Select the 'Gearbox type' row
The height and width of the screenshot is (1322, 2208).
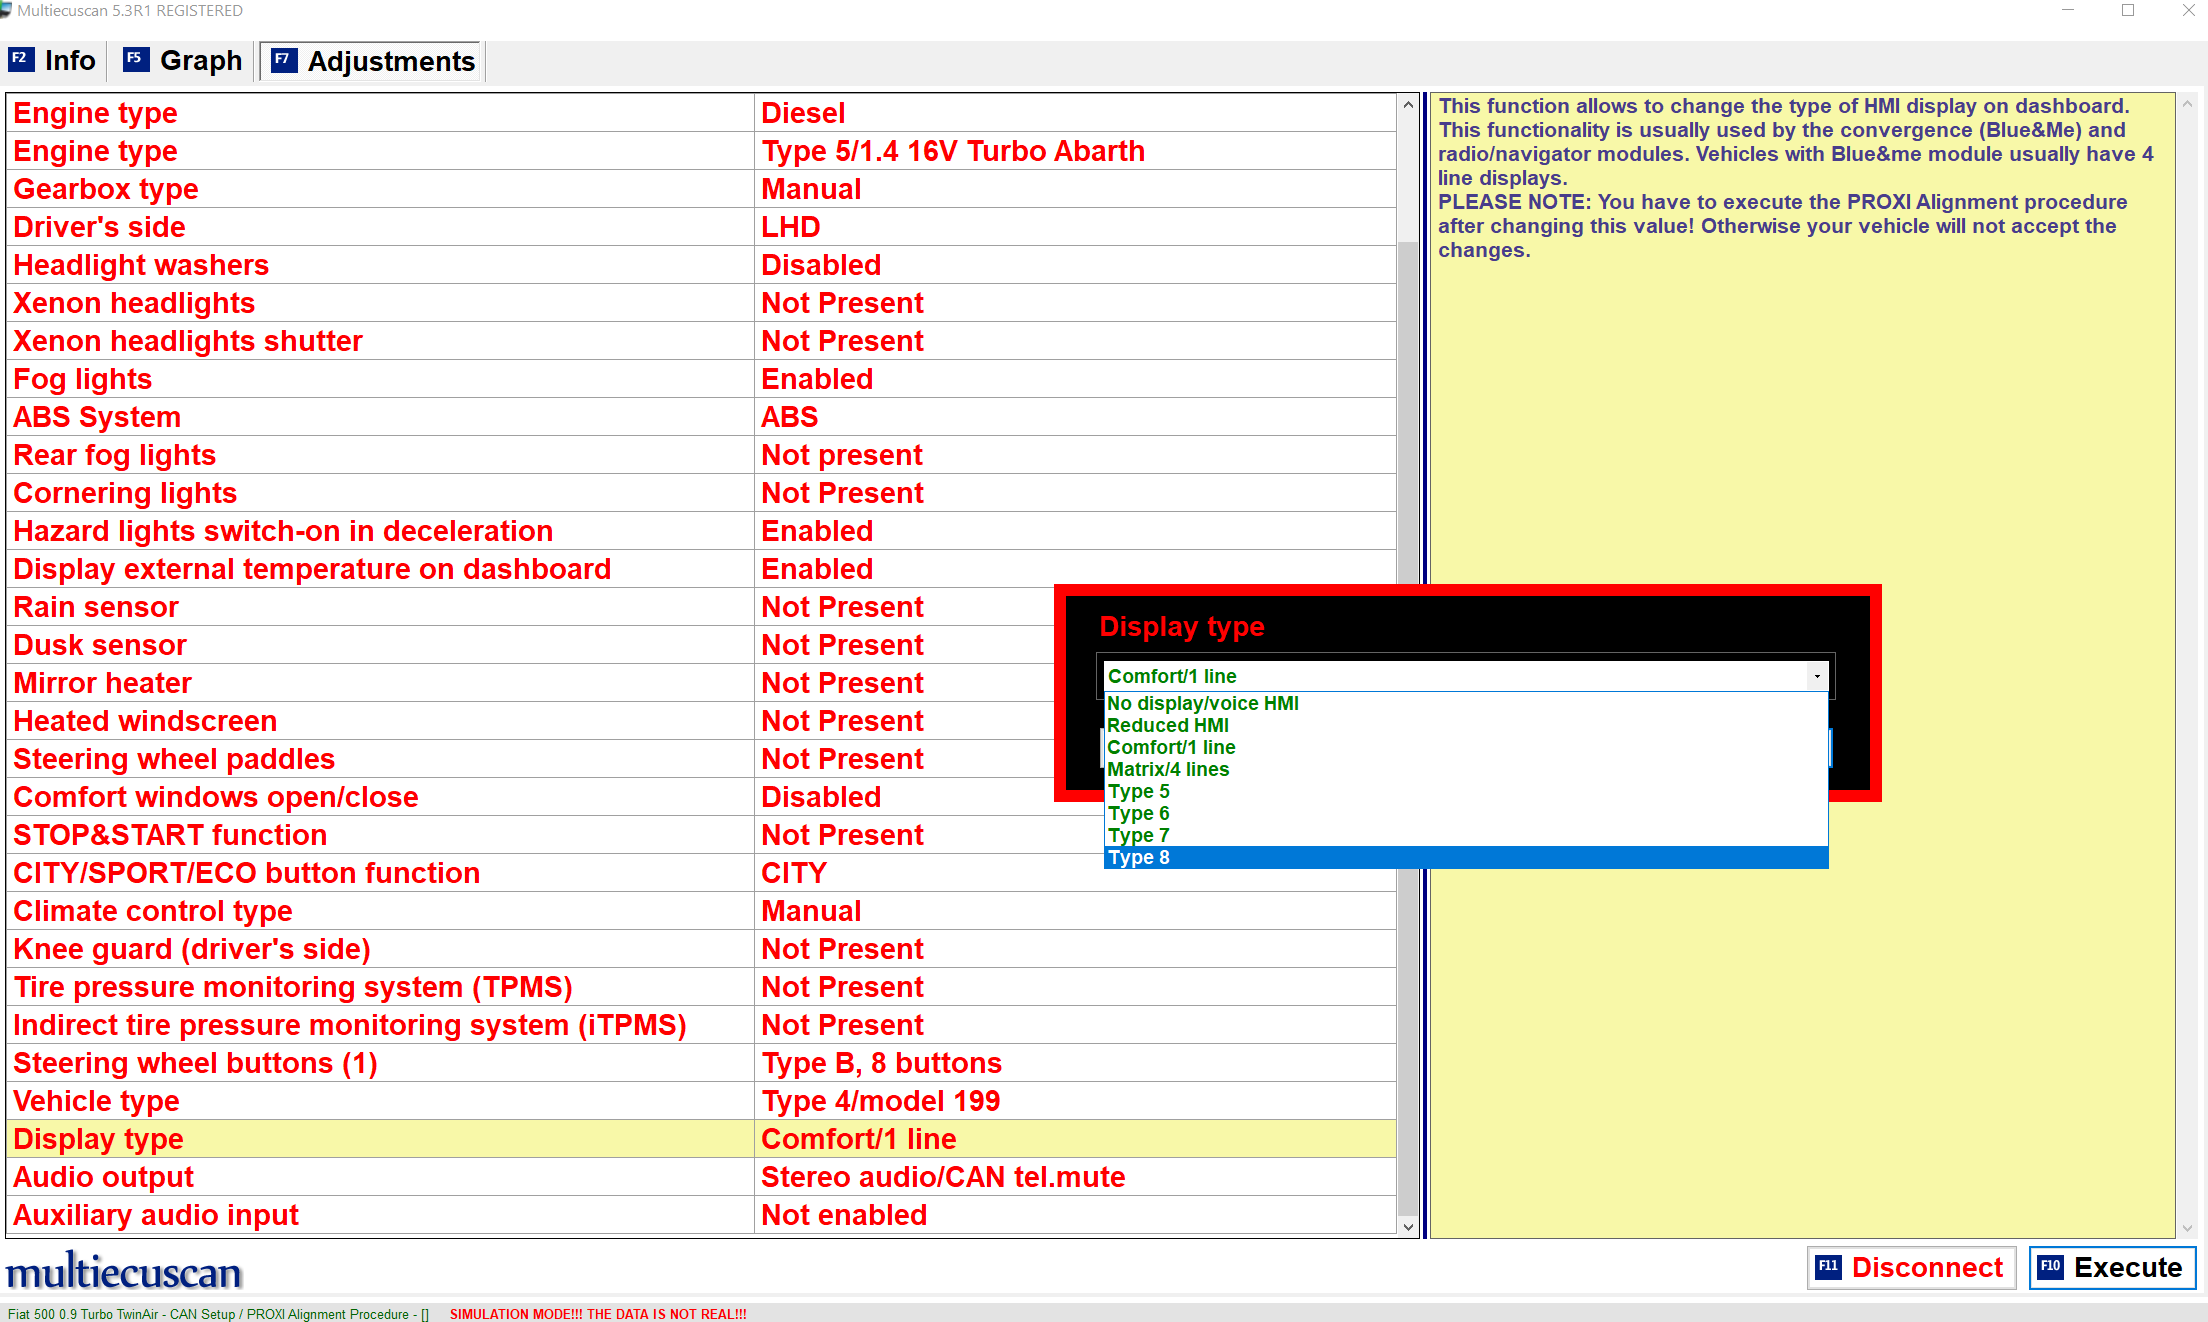click(701, 189)
